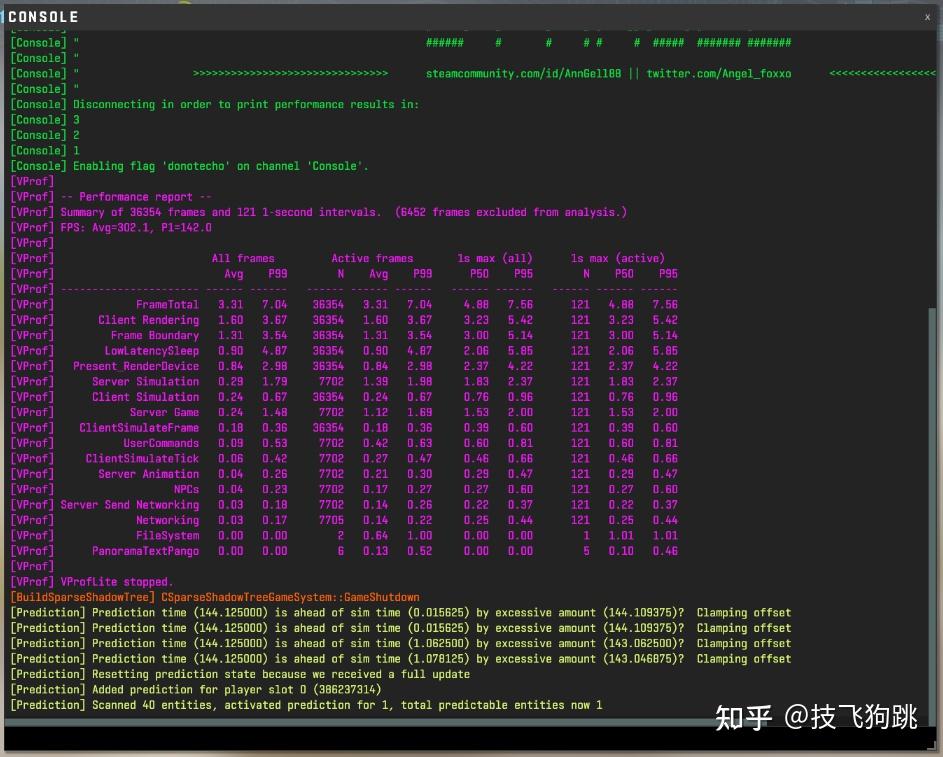Select the 'Resetting prediction state' line
943x757 pixels.
[240, 674]
